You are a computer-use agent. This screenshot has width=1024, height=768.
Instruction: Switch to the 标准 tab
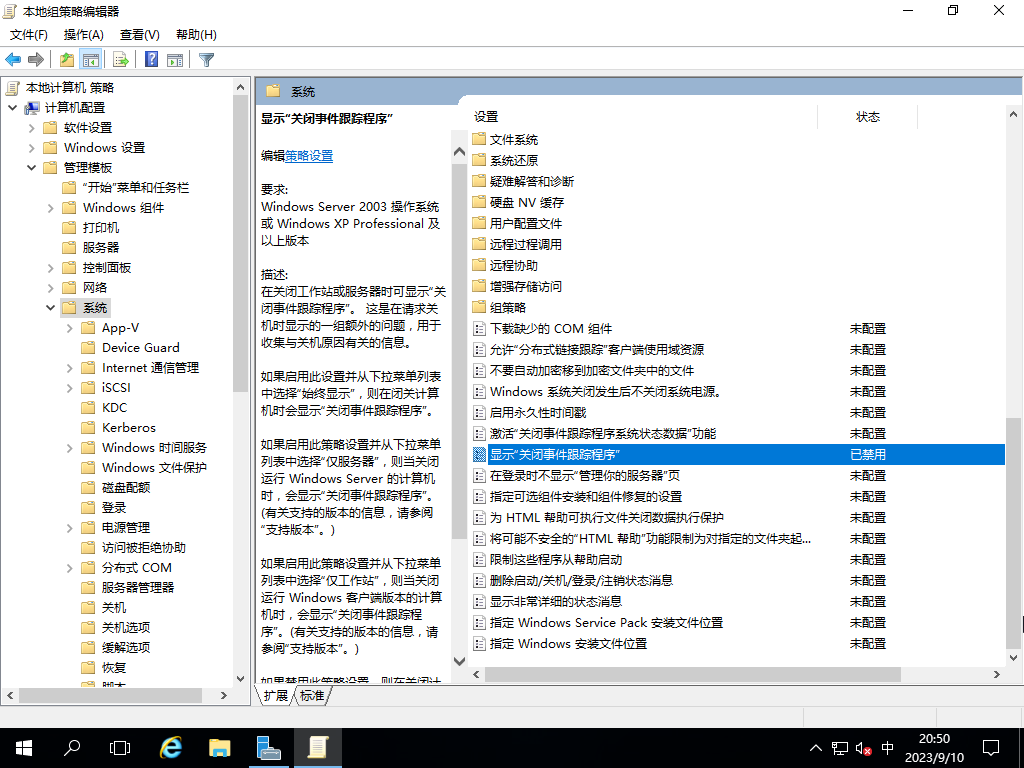pyautogui.click(x=312, y=696)
